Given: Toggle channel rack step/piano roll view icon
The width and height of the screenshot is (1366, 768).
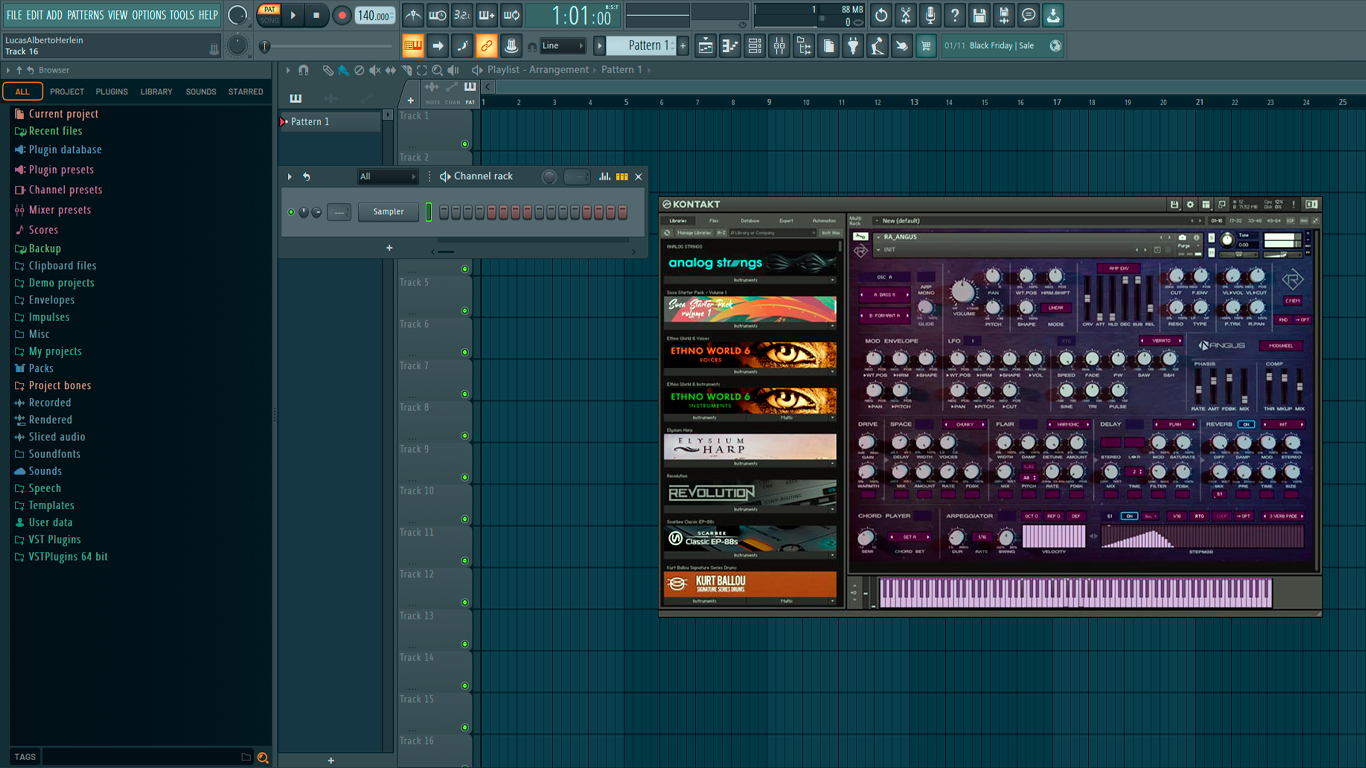Looking at the screenshot, I should 622,177.
